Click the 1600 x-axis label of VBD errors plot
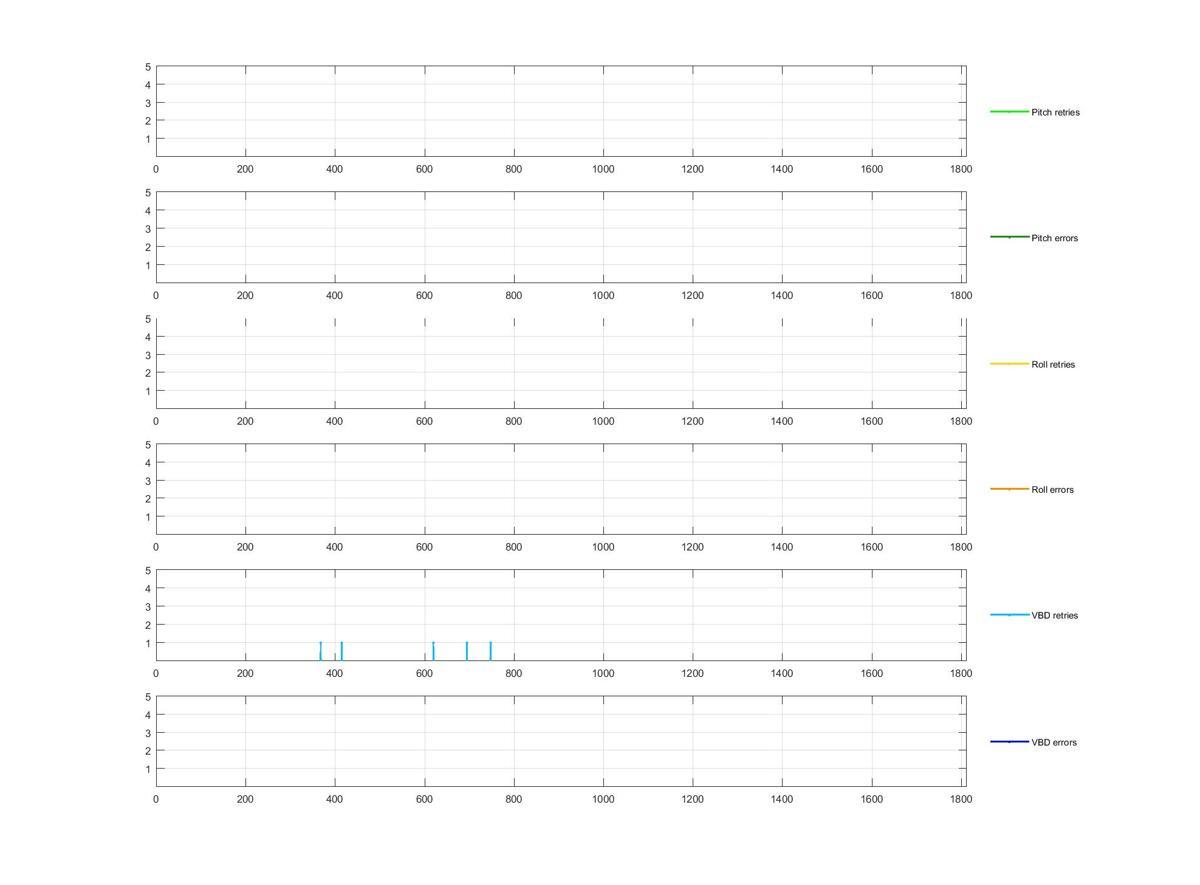1200x885 pixels. click(x=872, y=800)
